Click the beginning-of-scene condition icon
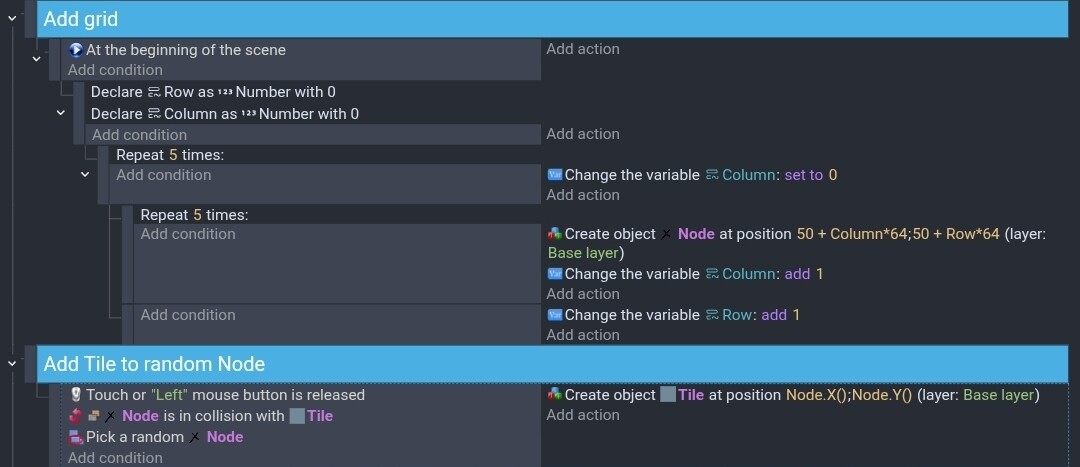Image resolution: width=1080 pixels, height=467 pixels. pyautogui.click(x=76, y=50)
